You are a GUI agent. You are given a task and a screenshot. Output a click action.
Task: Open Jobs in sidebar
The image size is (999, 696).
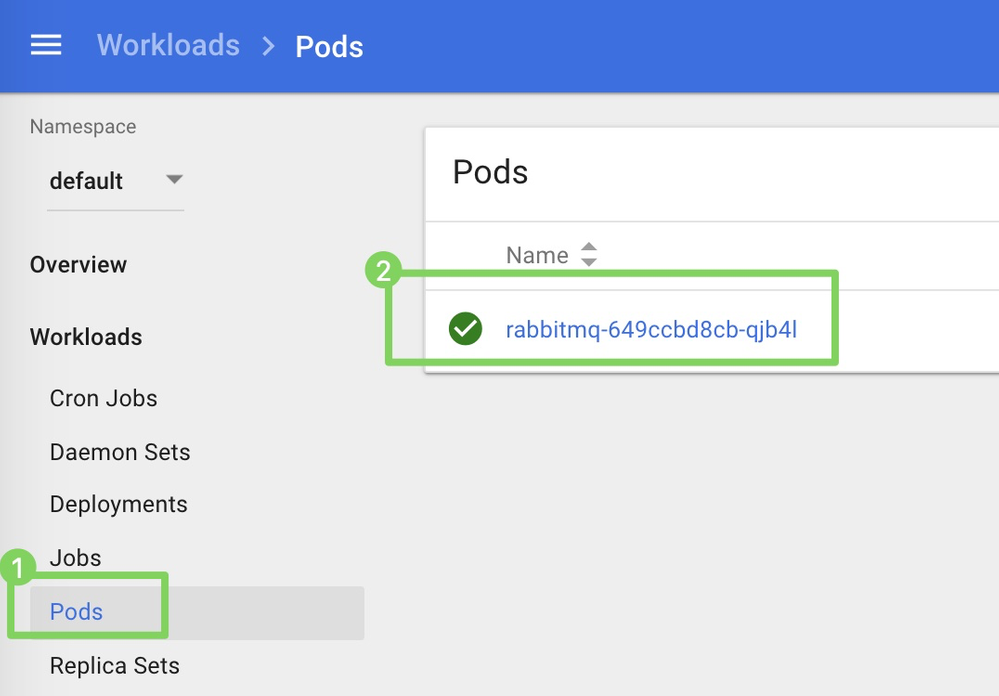75,558
